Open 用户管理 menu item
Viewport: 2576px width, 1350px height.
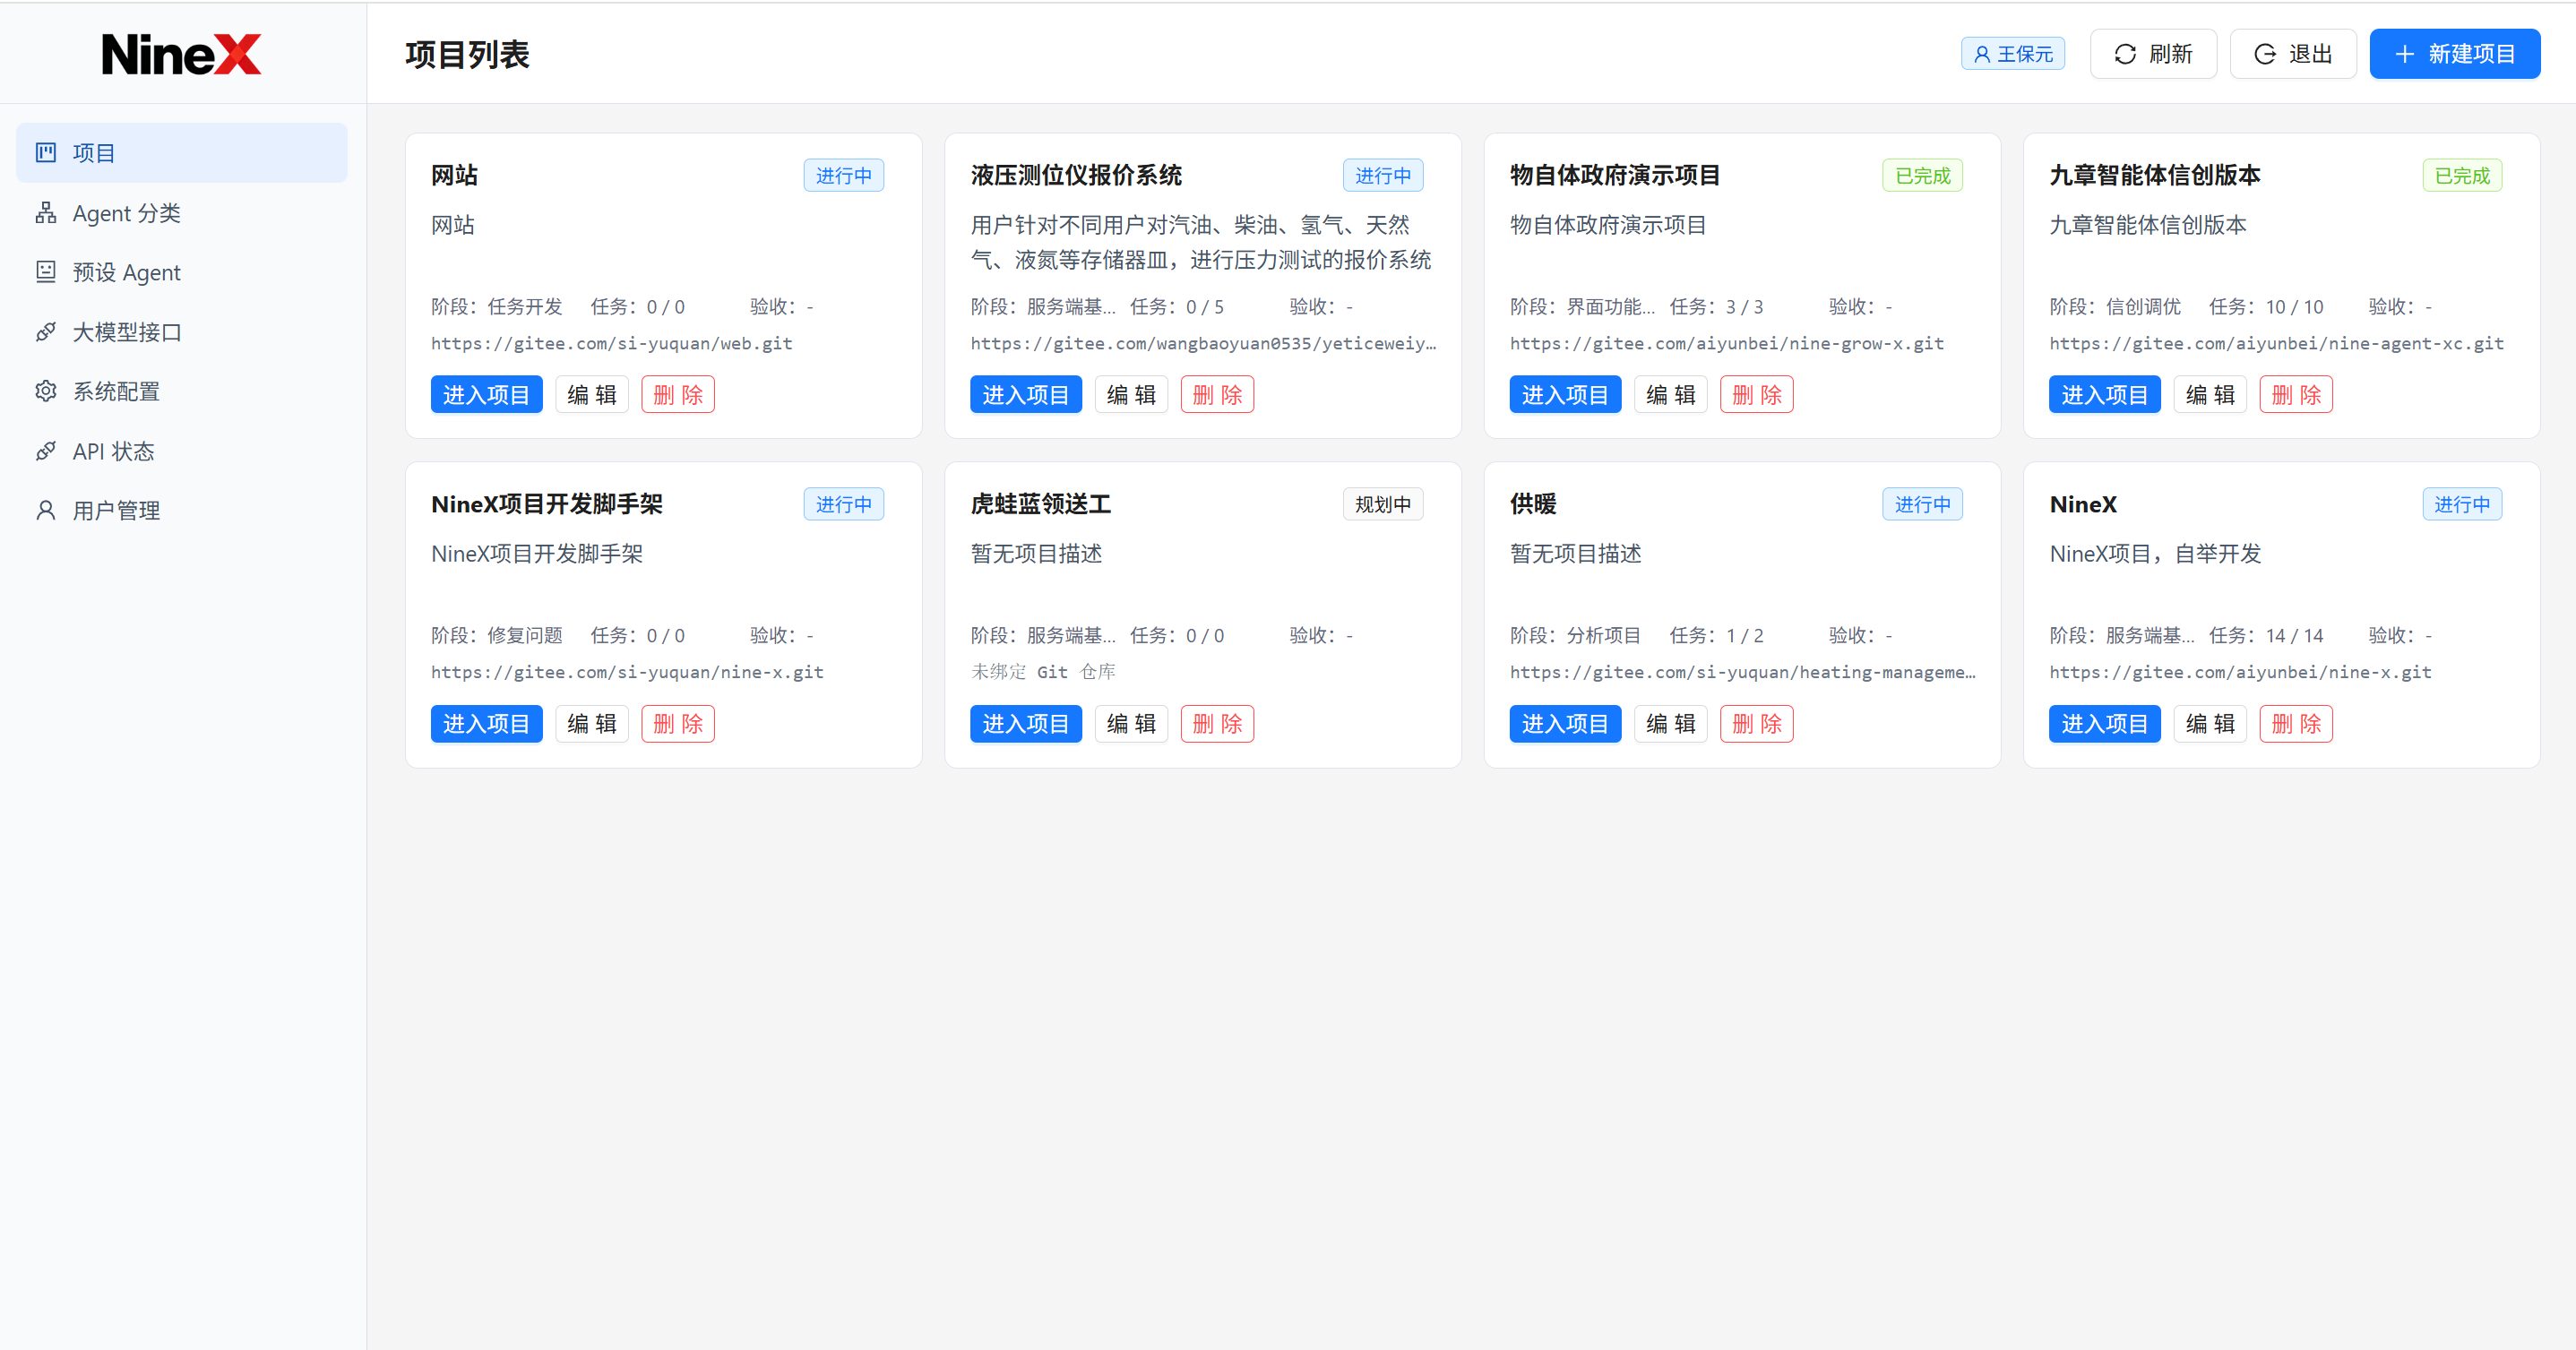pyautogui.click(x=182, y=510)
